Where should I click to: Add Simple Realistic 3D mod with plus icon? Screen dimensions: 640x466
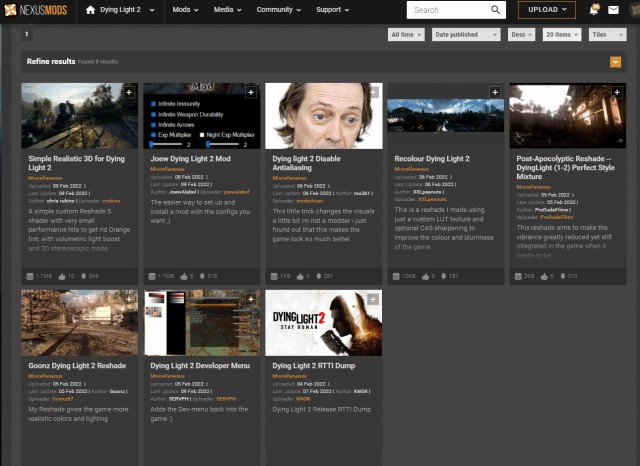(x=129, y=92)
